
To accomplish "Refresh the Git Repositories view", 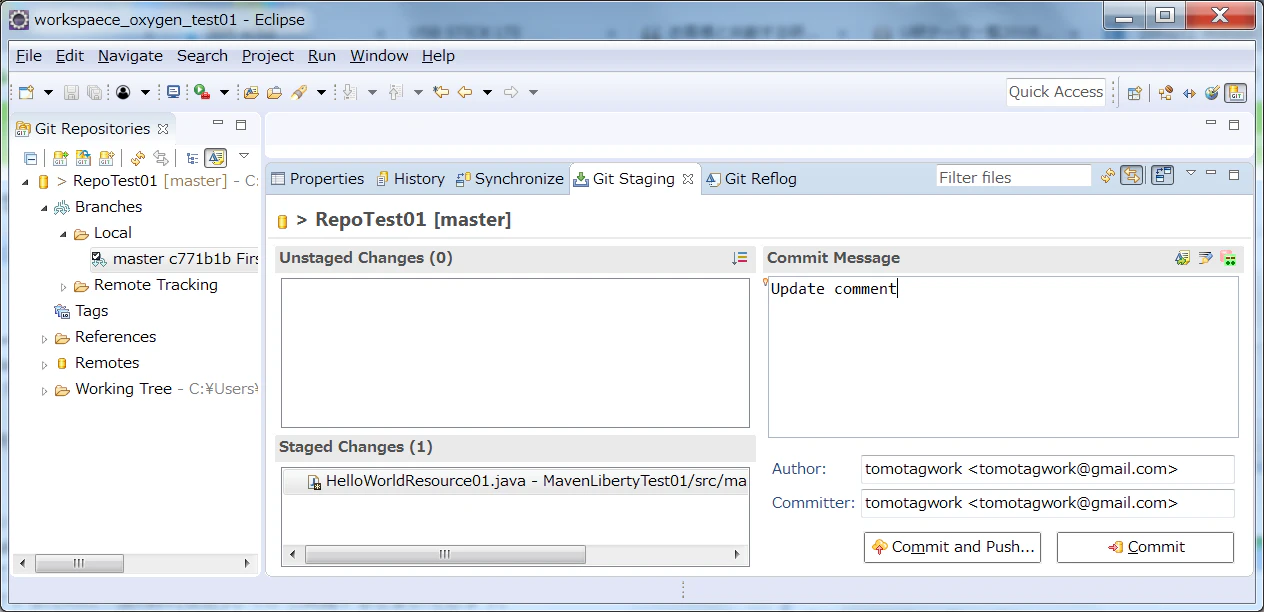I will pos(138,158).
